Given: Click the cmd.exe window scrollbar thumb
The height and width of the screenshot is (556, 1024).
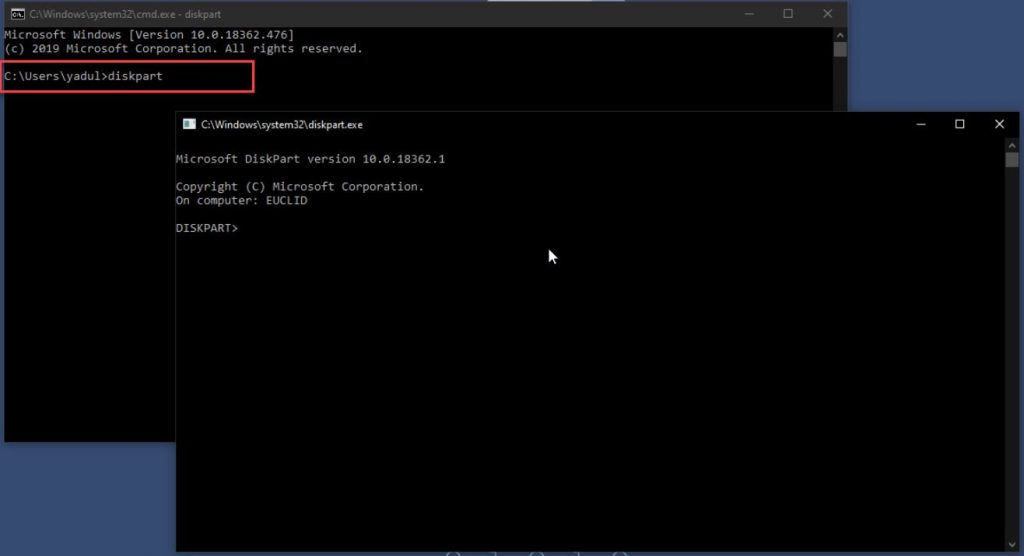Looking at the screenshot, I should [x=840, y=50].
